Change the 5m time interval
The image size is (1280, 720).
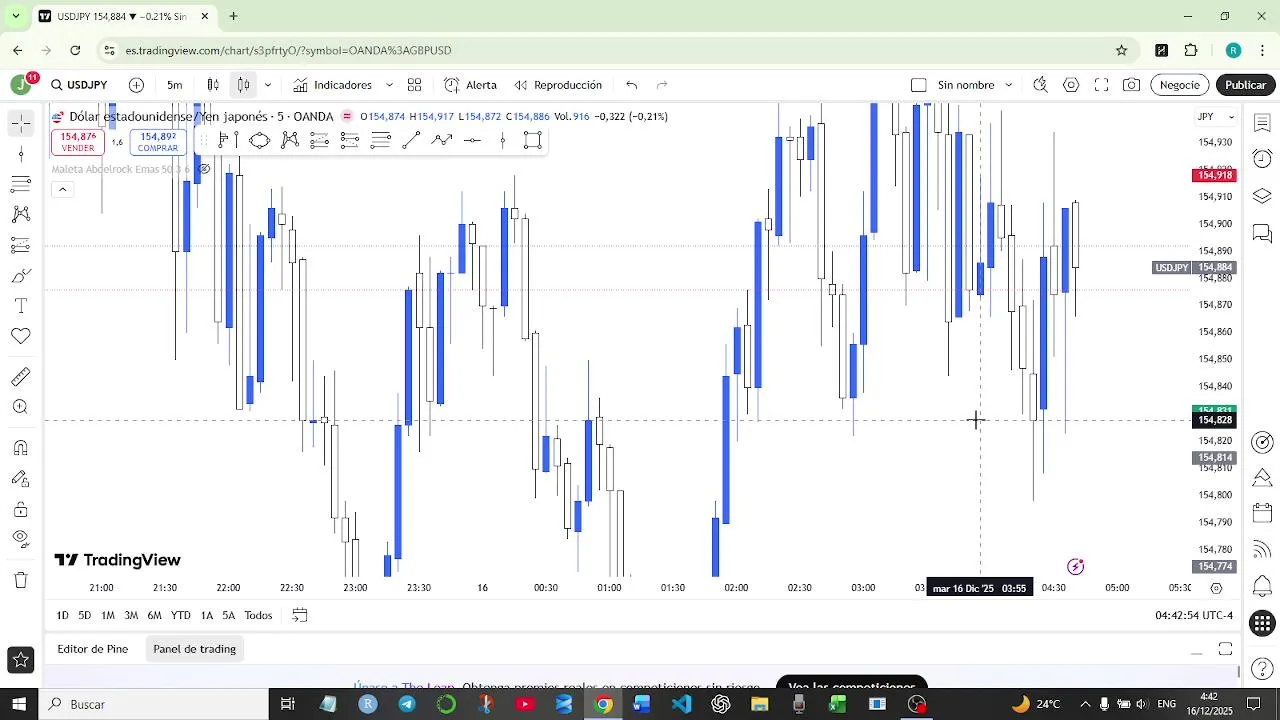(175, 85)
